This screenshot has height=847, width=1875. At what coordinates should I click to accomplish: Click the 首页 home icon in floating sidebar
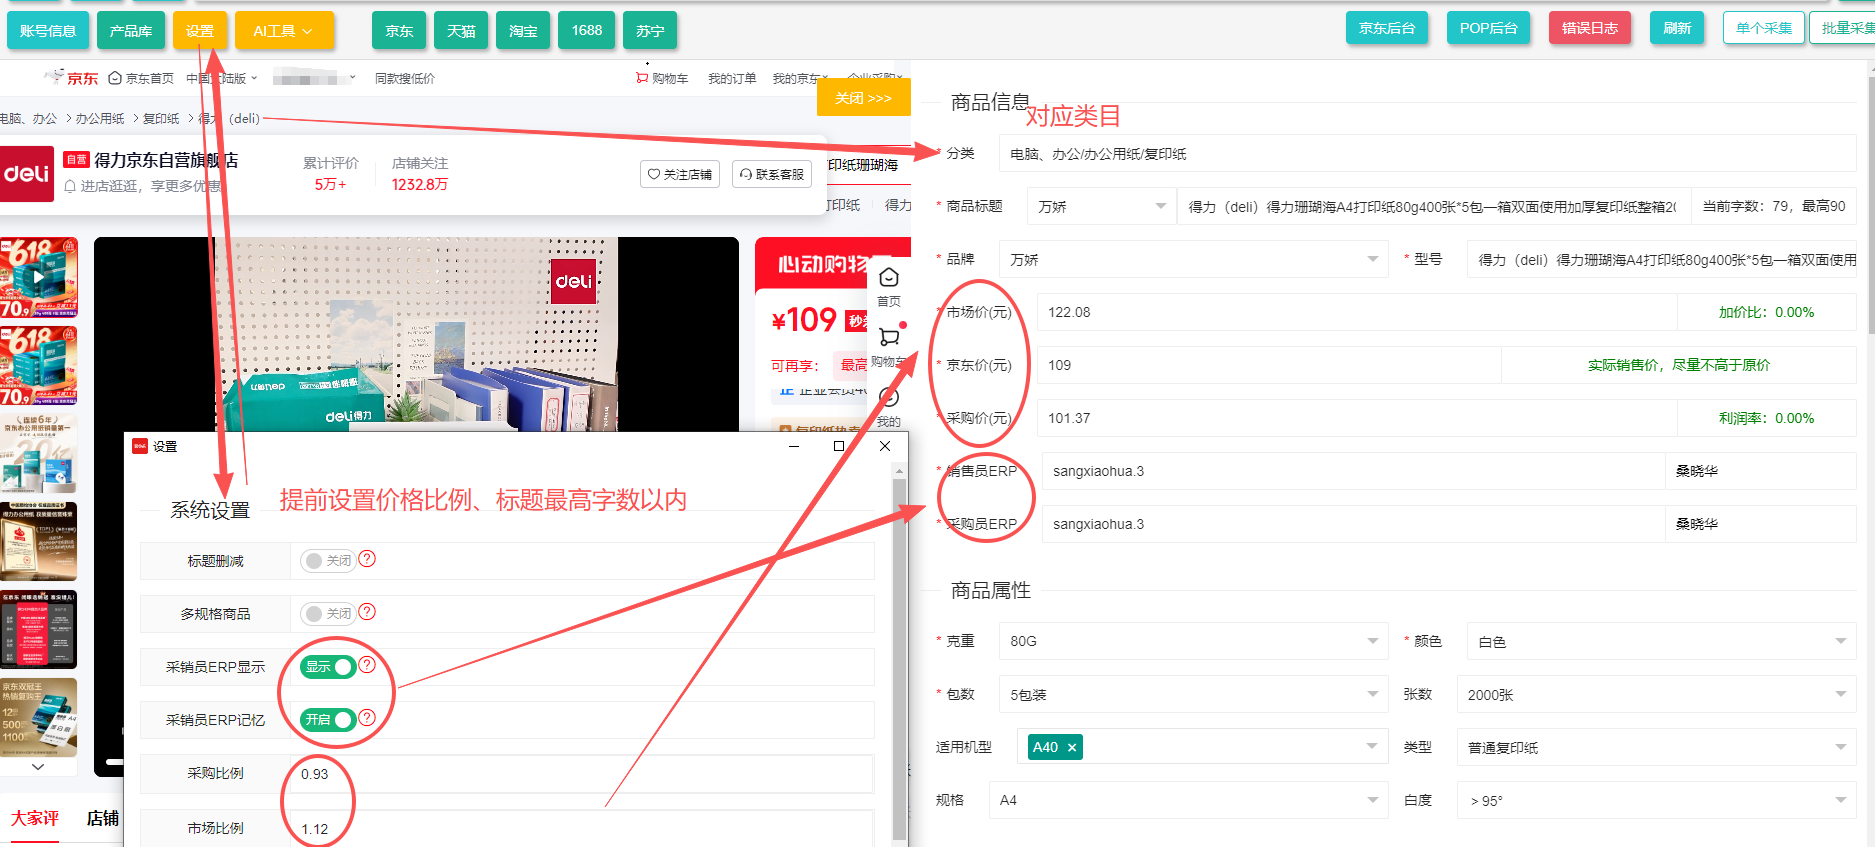889,277
